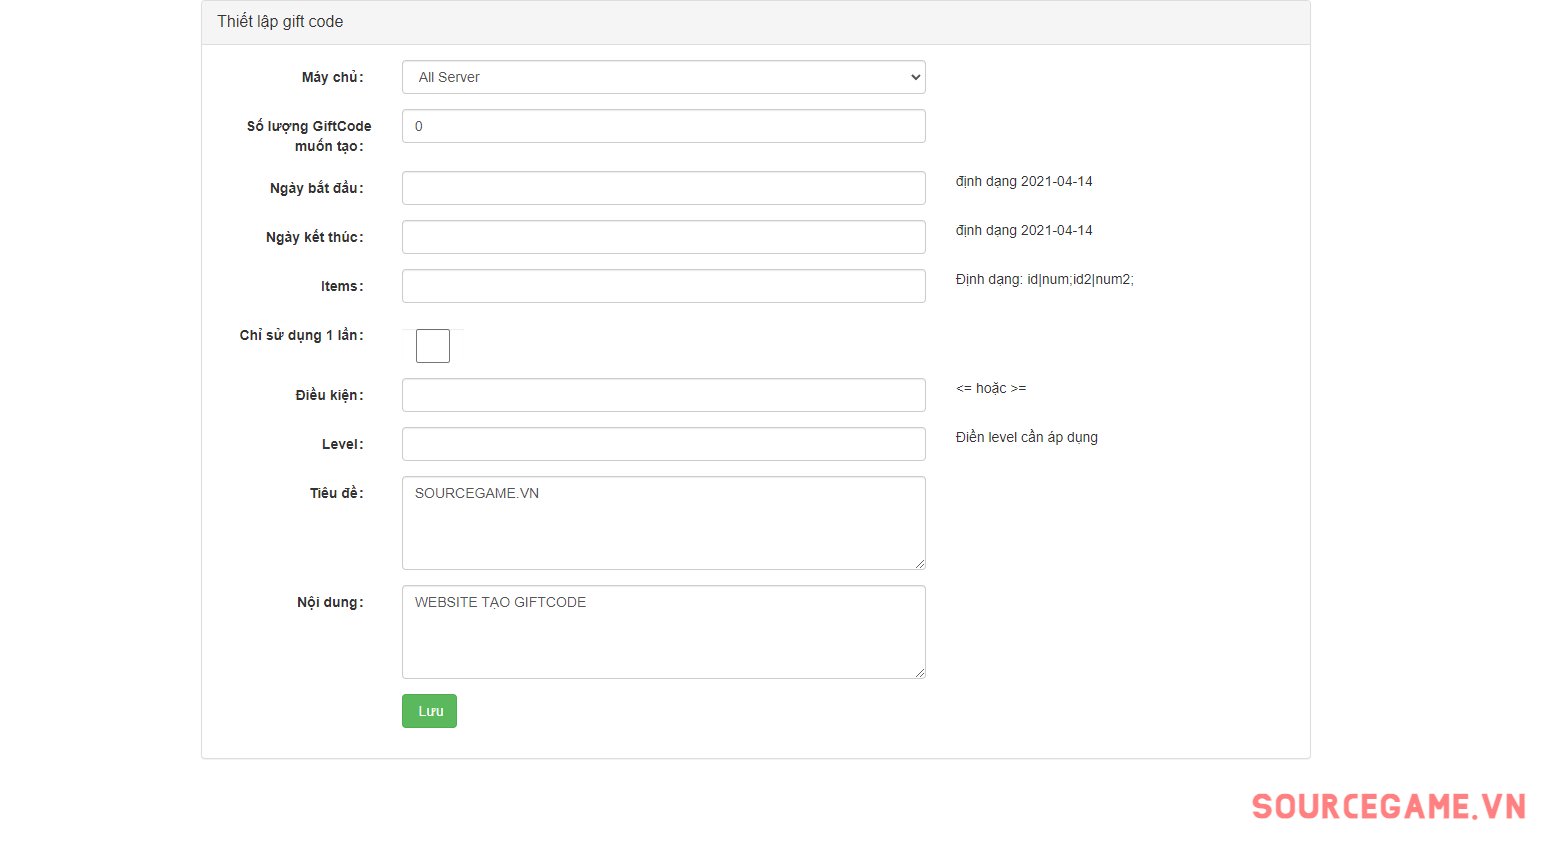Click the Nội dung textarea resize handle
Screen dimensions: 1560x854
point(919,672)
